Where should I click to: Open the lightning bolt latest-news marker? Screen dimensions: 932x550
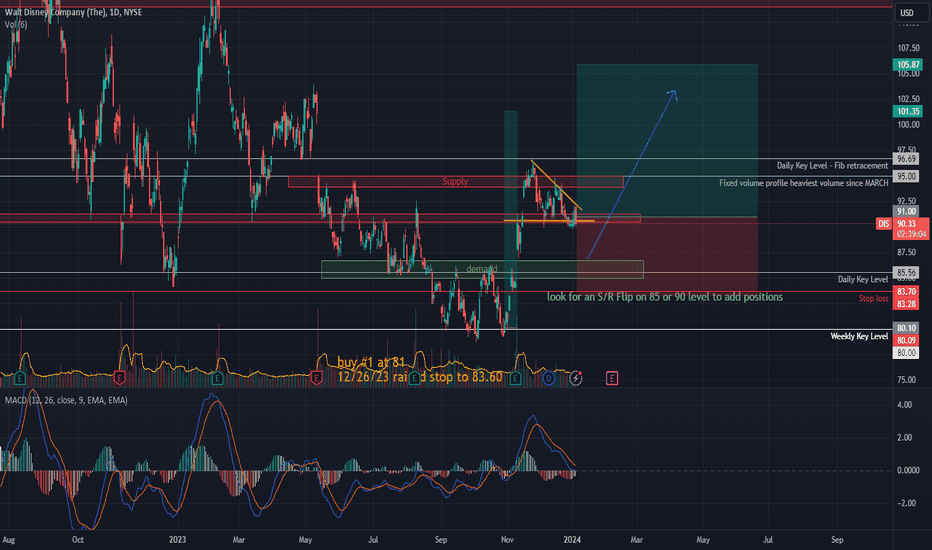coord(575,378)
